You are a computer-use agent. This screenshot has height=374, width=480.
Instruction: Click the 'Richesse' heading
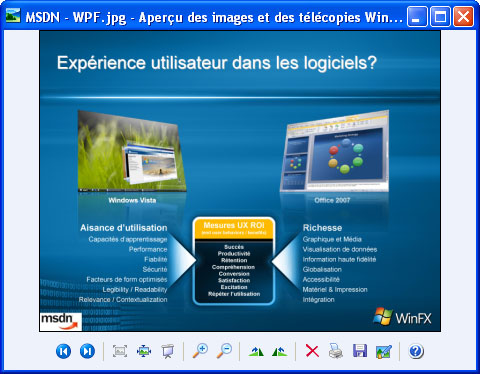coord(322,228)
